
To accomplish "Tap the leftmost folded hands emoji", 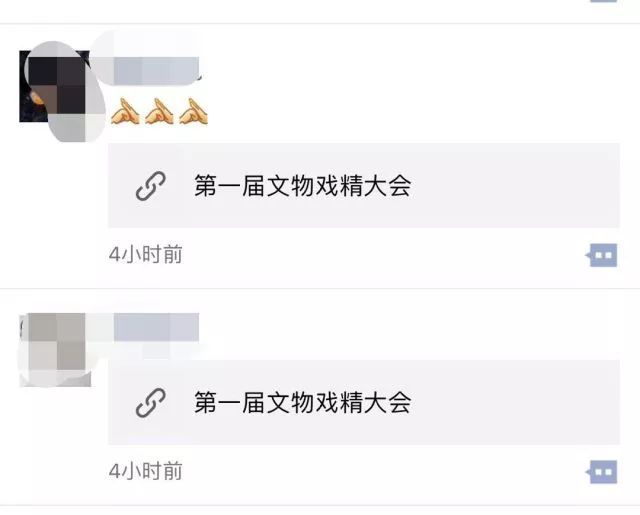I will pyautogui.click(x=125, y=111).
